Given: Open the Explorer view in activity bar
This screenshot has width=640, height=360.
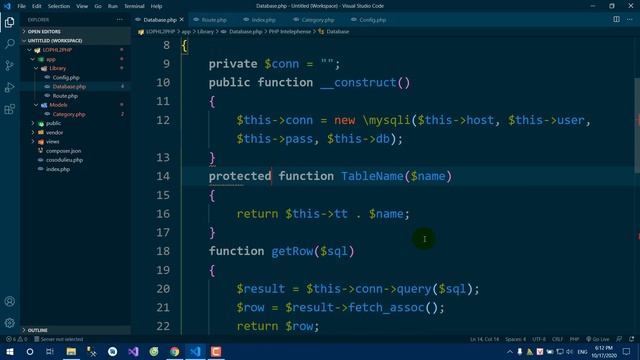Looking at the screenshot, I should (x=9, y=22).
